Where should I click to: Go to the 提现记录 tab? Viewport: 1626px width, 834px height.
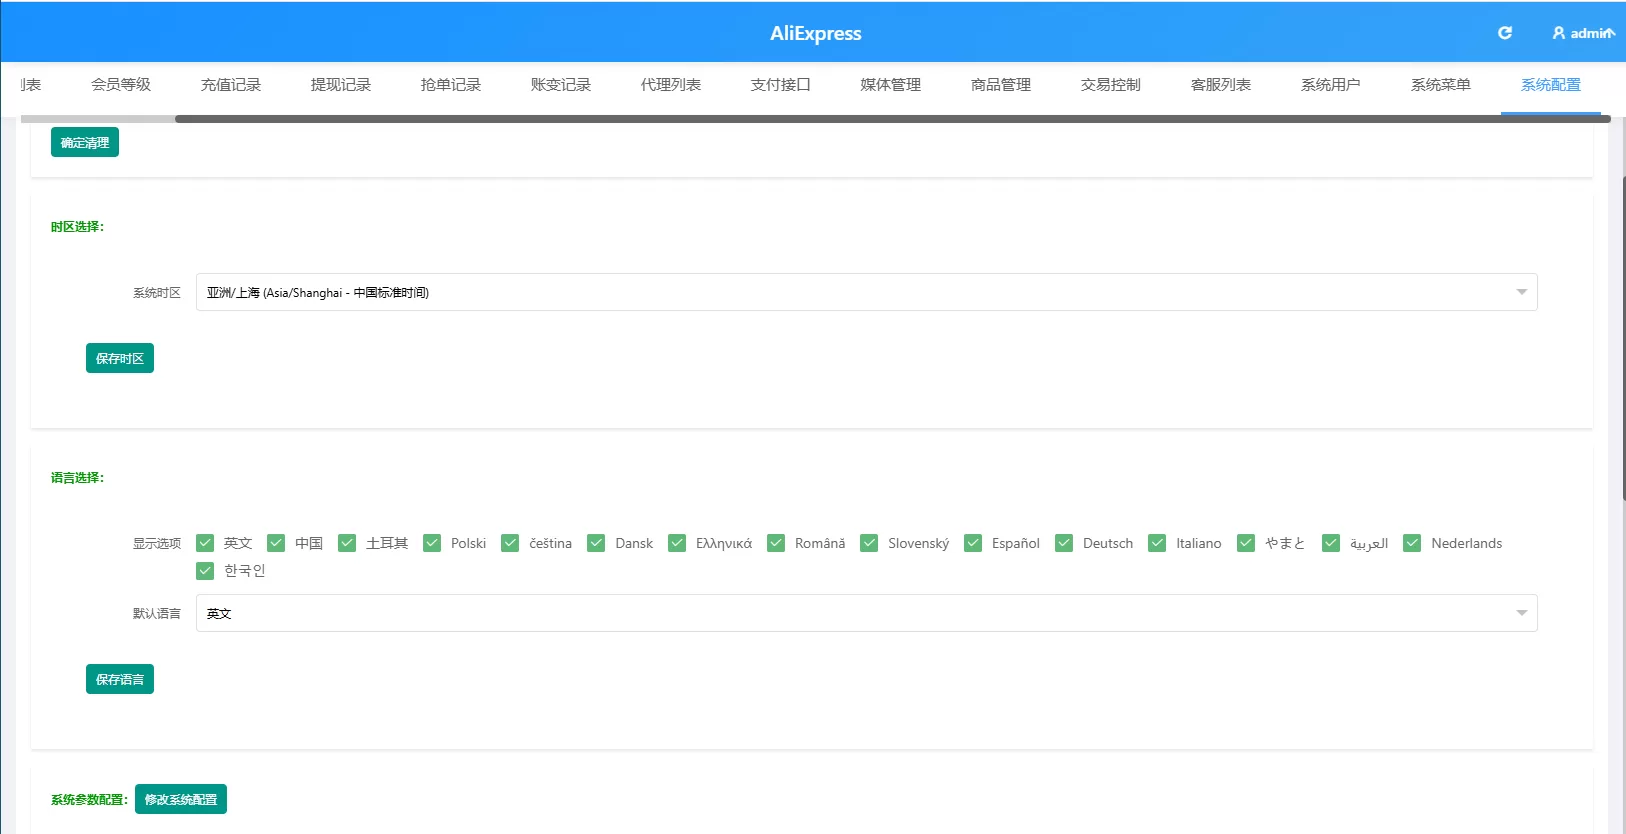(341, 85)
